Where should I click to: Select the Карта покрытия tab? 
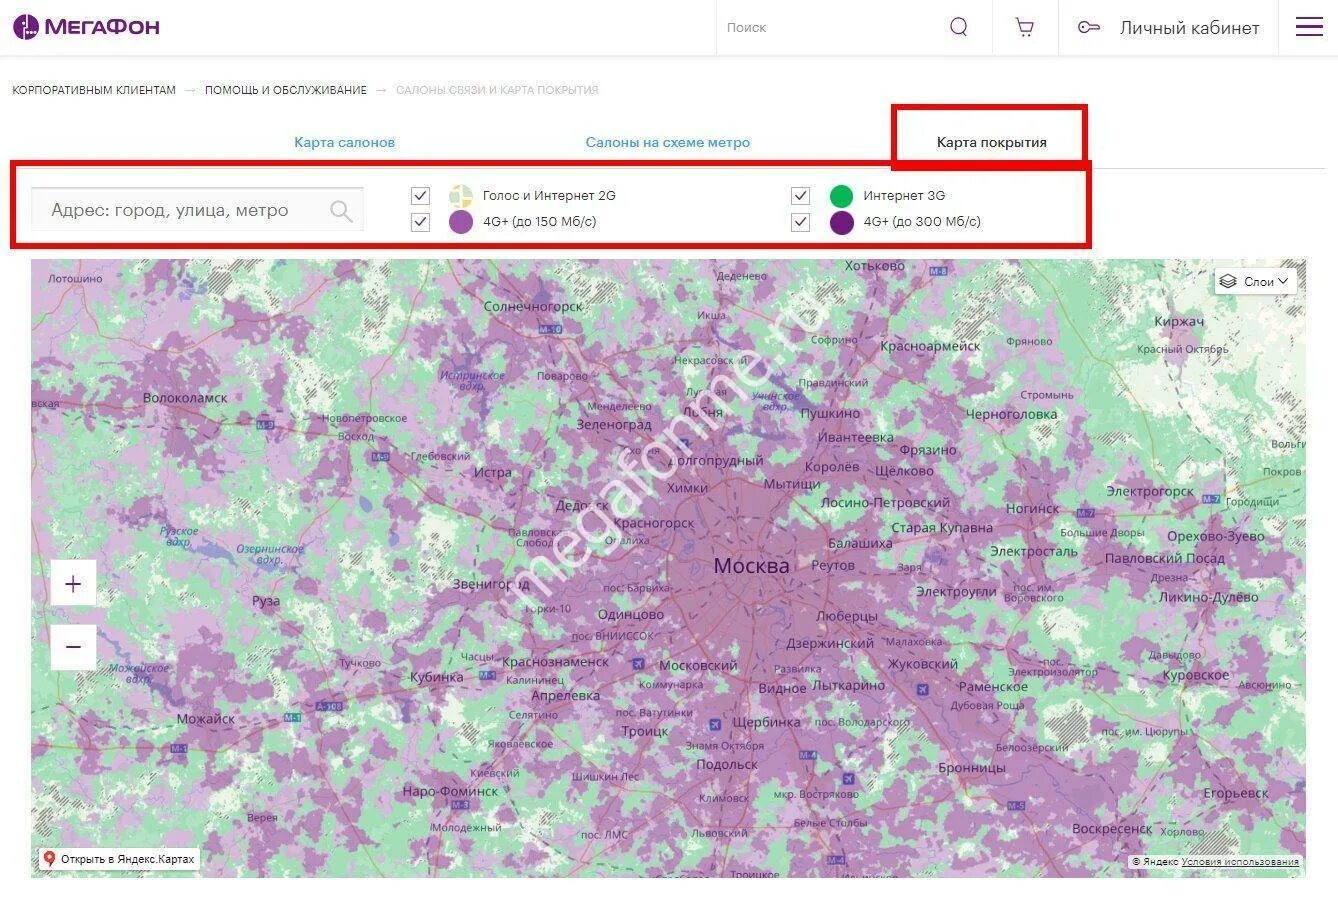click(x=992, y=142)
